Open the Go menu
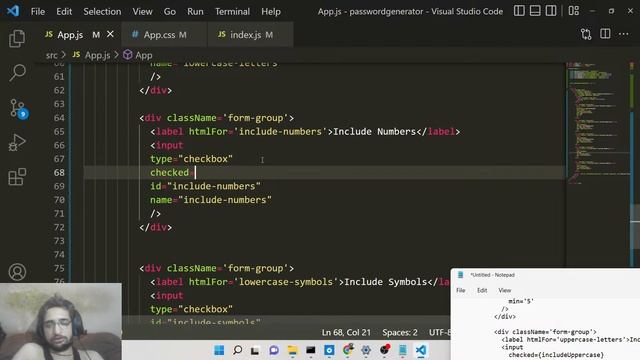The image size is (640, 360). pos(170,11)
